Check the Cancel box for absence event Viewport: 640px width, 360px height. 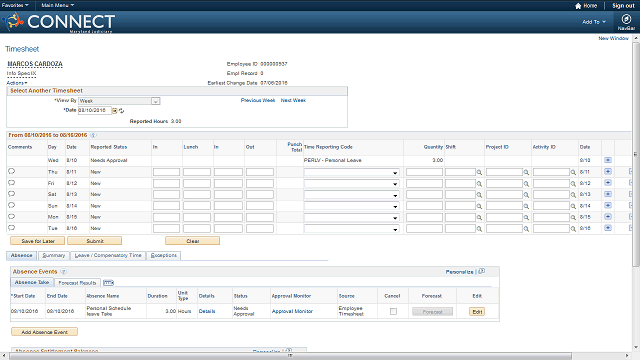pyautogui.click(x=393, y=311)
